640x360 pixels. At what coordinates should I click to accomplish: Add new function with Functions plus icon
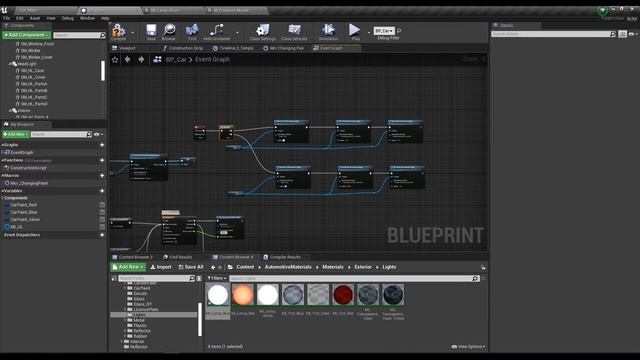(x=102, y=160)
